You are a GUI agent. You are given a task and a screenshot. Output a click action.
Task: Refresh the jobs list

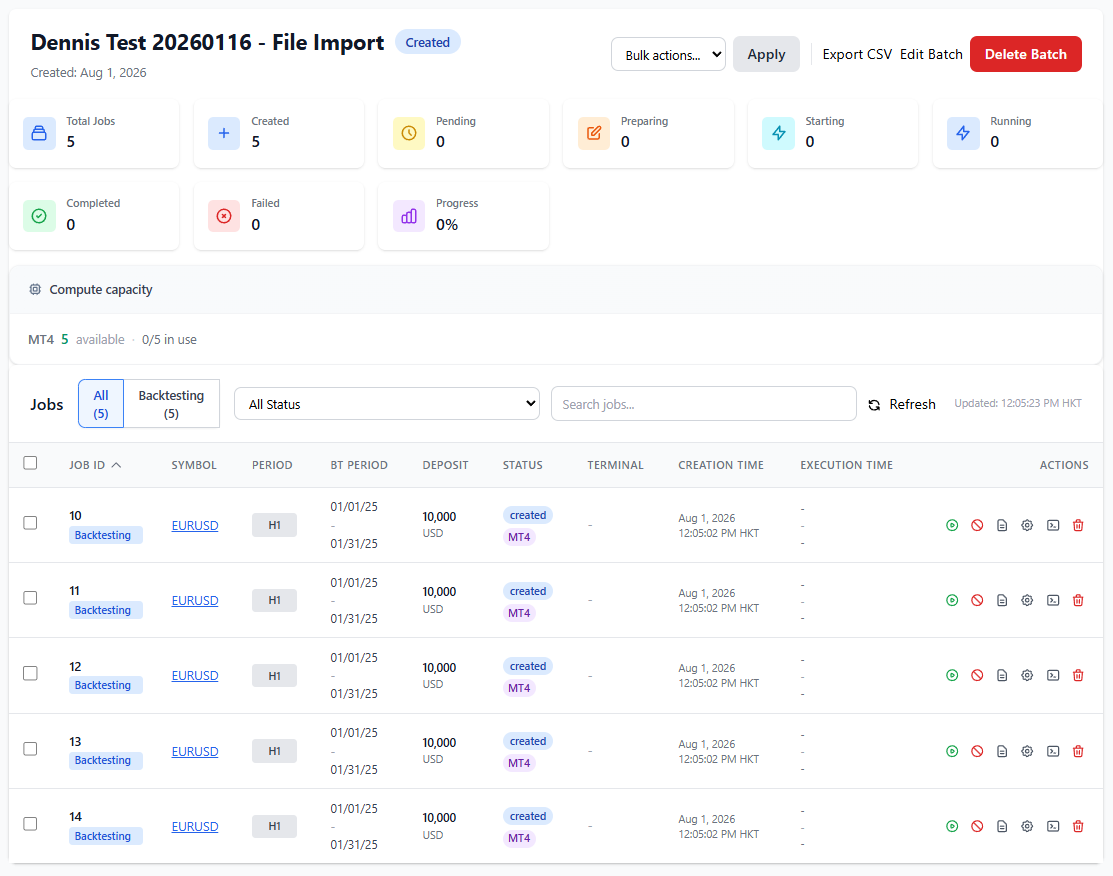[902, 404]
